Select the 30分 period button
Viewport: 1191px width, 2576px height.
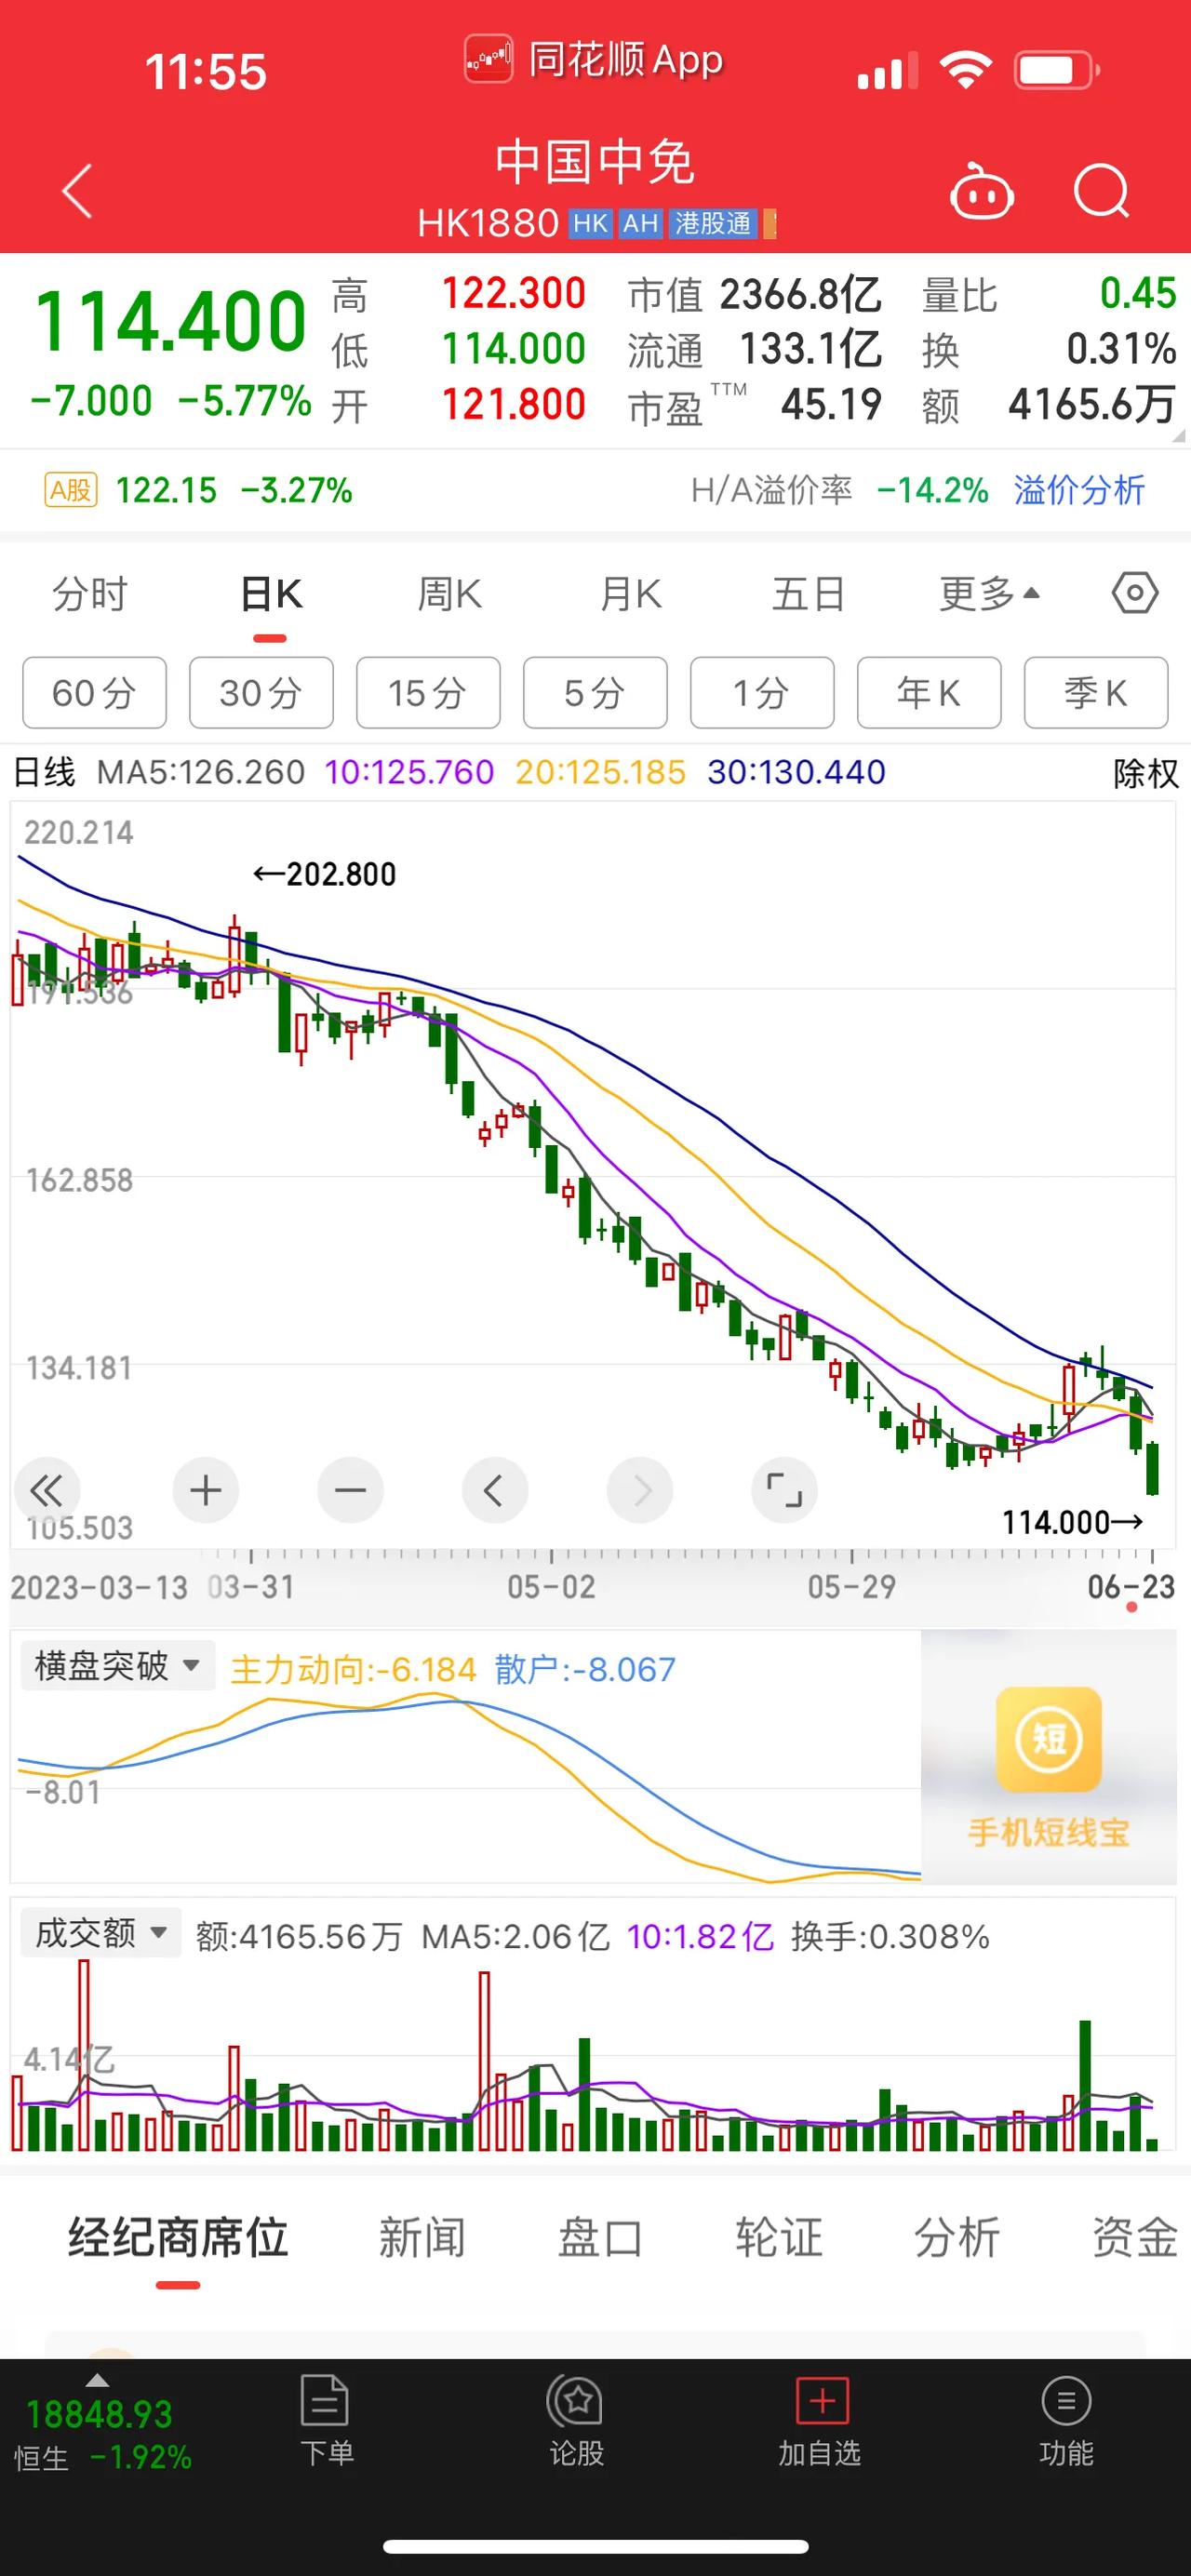(261, 692)
